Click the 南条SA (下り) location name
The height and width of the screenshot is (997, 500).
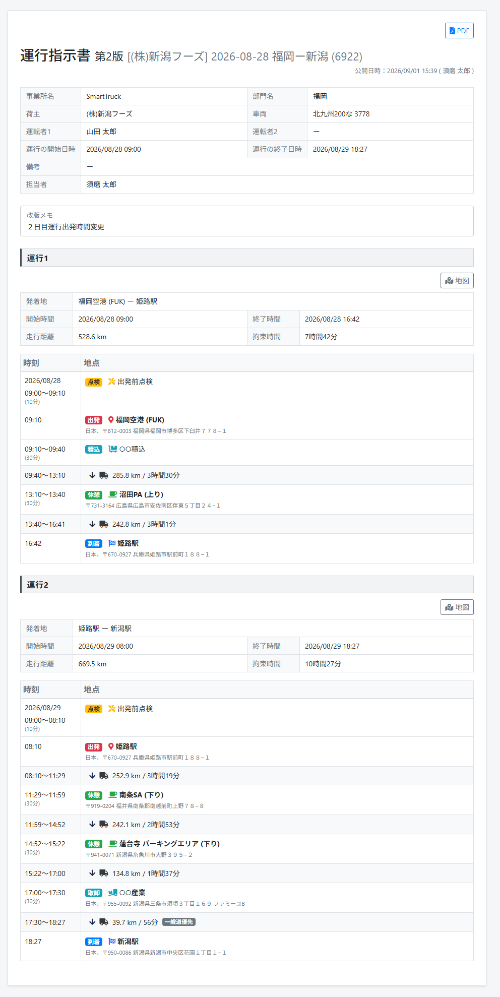[142, 795]
